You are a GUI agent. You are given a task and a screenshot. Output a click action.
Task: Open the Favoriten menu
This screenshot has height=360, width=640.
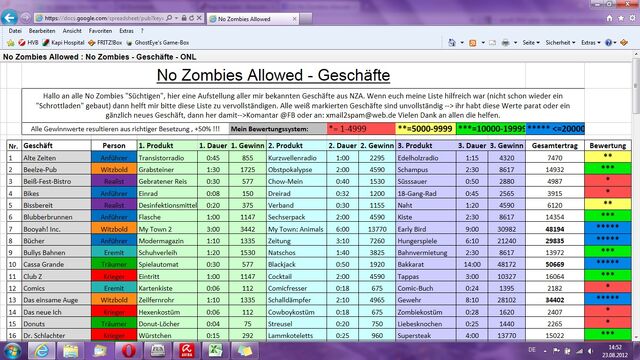click(x=100, y=31)
